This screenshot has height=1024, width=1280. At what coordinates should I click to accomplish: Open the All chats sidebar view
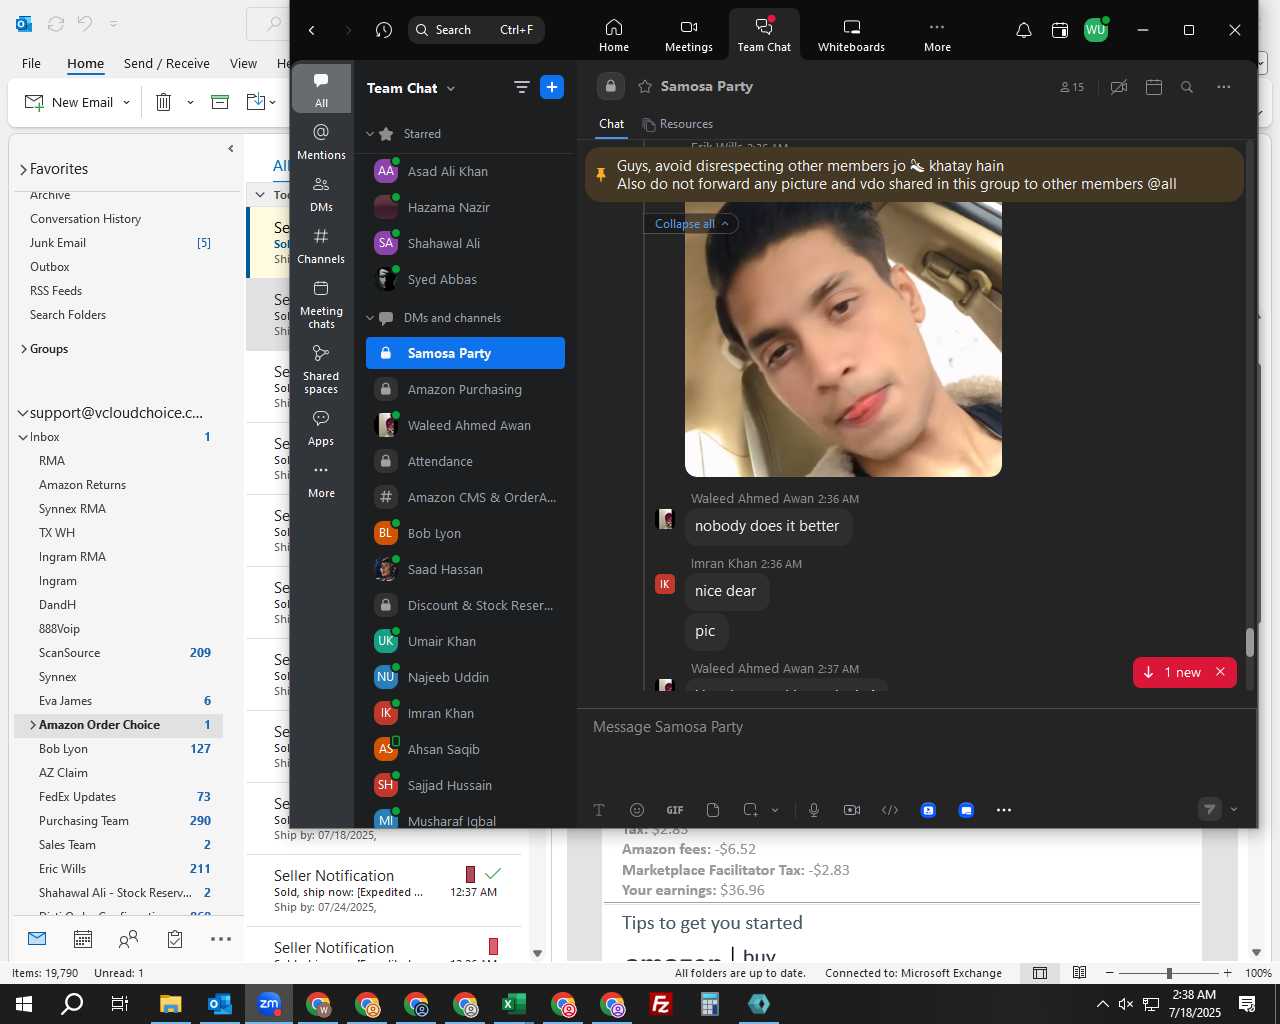click(321, 88)
